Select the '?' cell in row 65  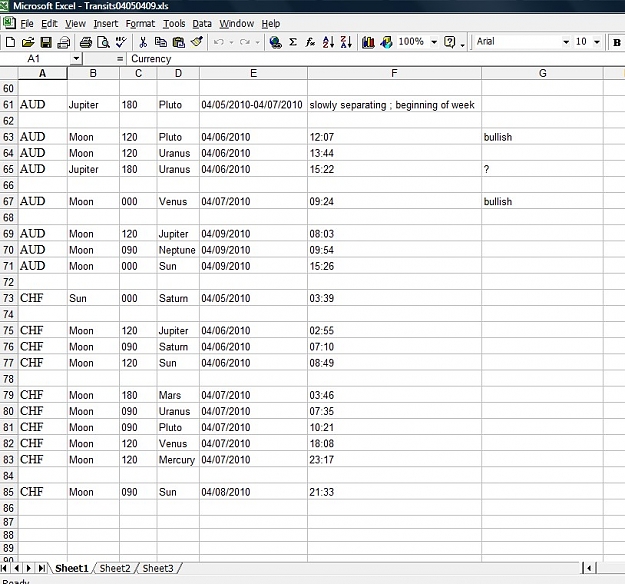pos(542,169)
